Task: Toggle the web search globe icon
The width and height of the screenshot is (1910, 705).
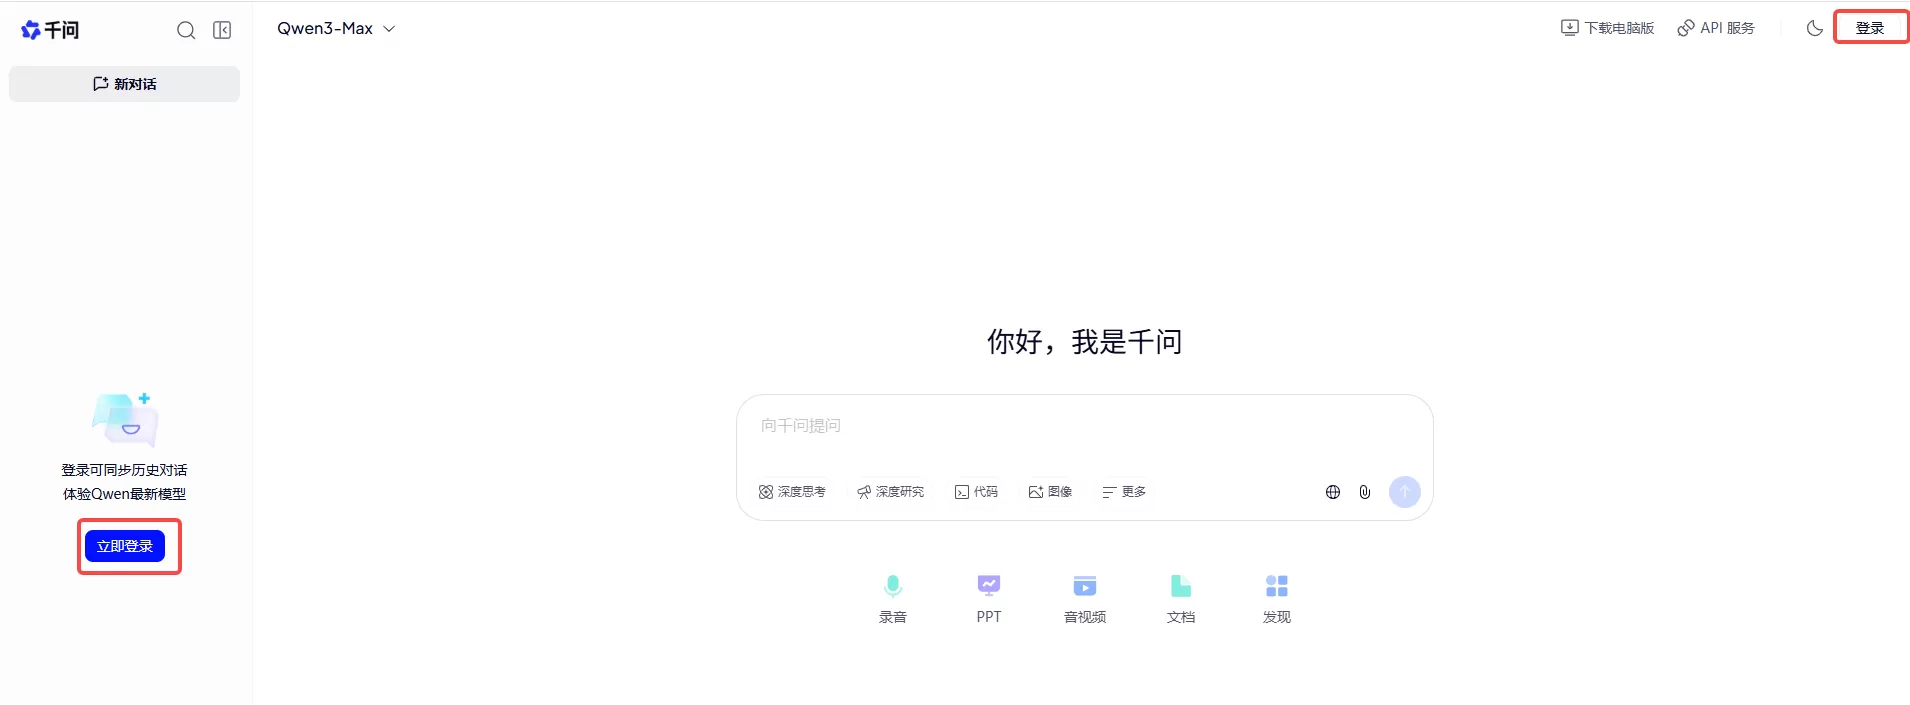Action: click(1333, 492)
